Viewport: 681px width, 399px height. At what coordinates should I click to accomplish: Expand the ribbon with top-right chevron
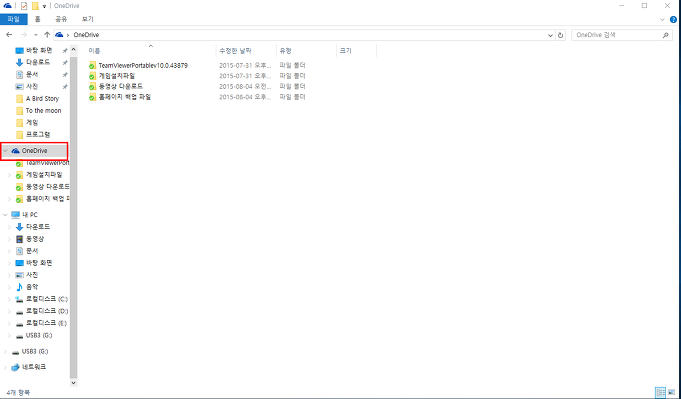[x=662, y=20]
